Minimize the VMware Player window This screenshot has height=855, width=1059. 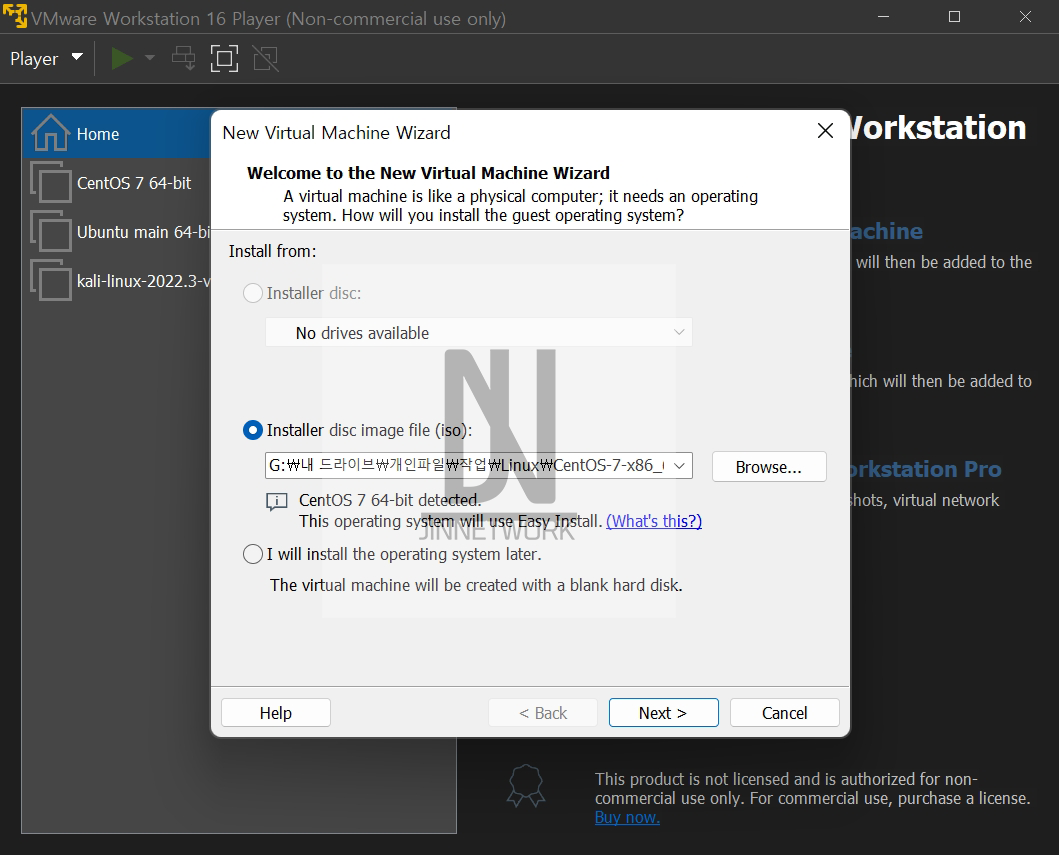883,16
